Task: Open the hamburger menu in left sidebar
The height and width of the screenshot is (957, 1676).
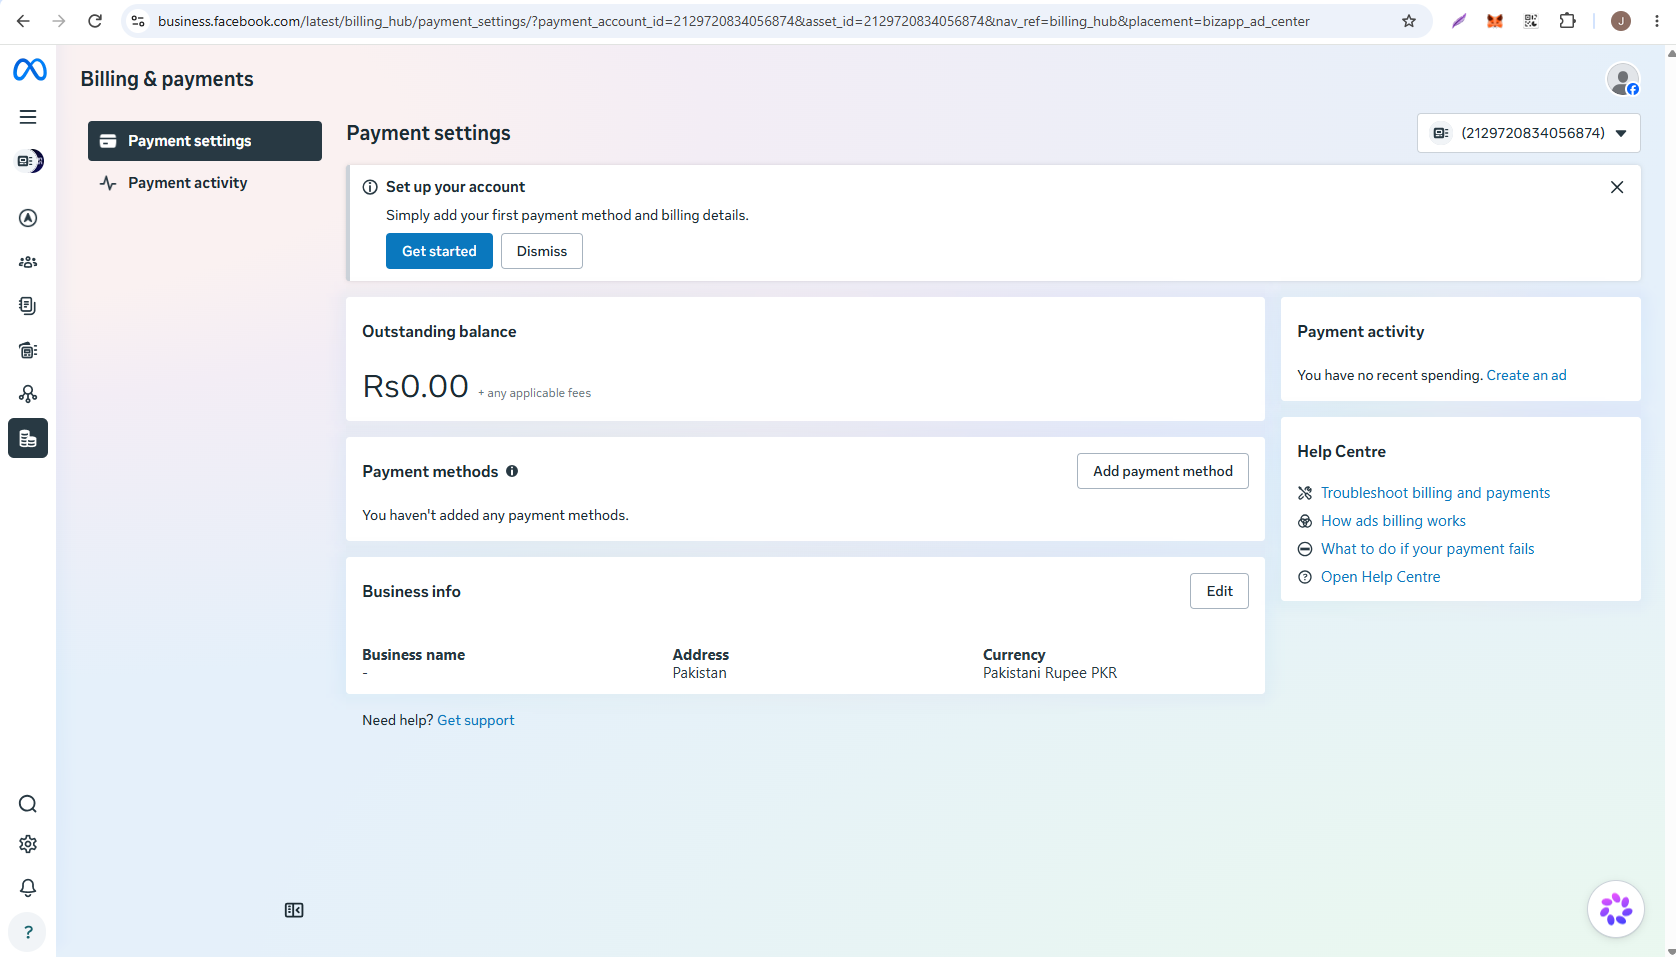Action: point(28,117)
